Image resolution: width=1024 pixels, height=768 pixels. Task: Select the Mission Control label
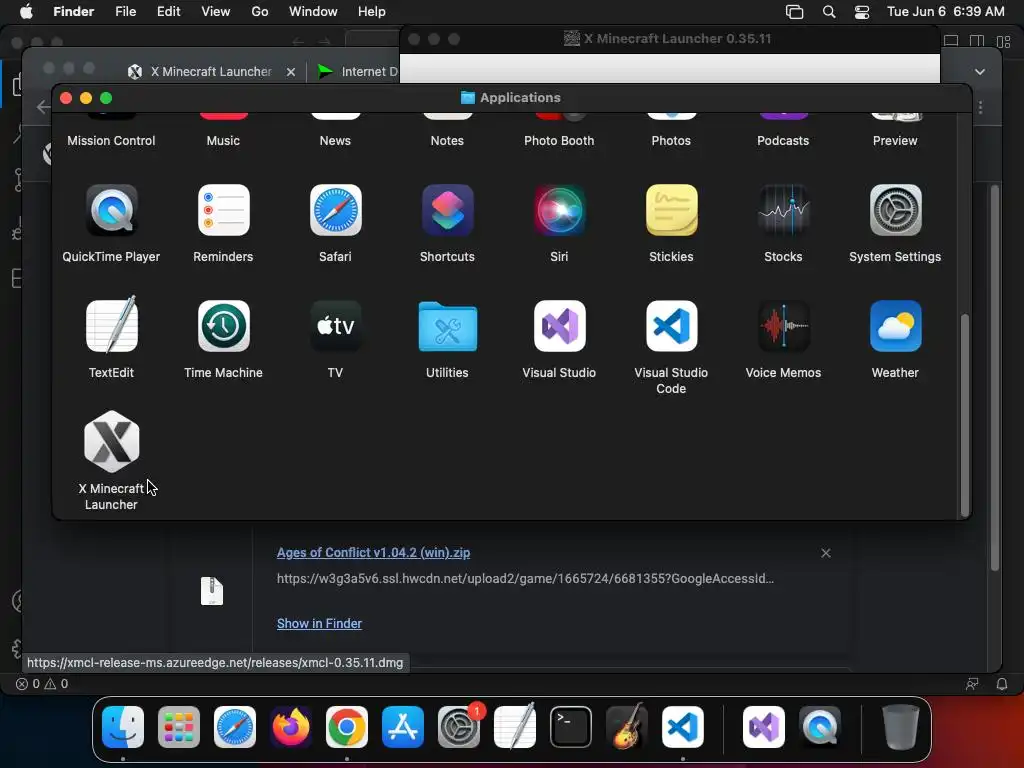click(111, 140)
